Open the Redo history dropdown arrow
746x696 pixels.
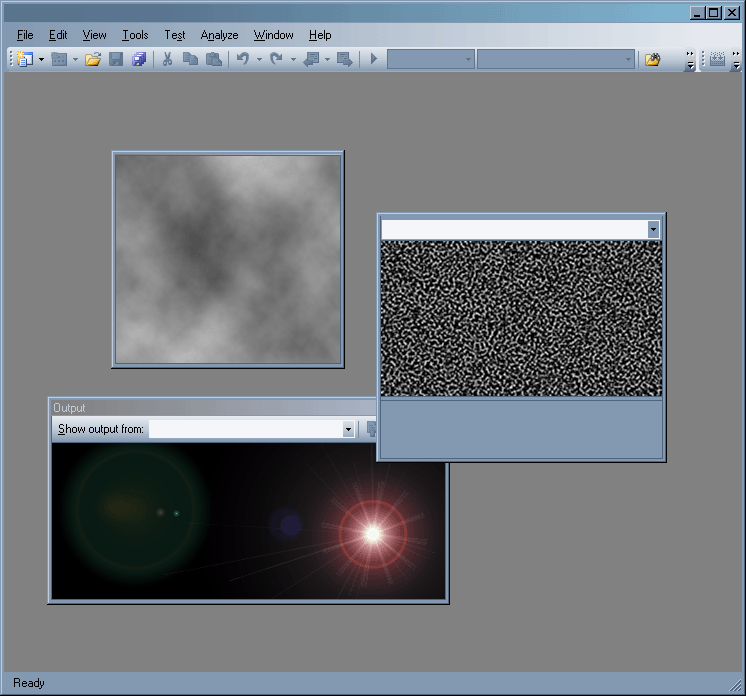point(293,59)
